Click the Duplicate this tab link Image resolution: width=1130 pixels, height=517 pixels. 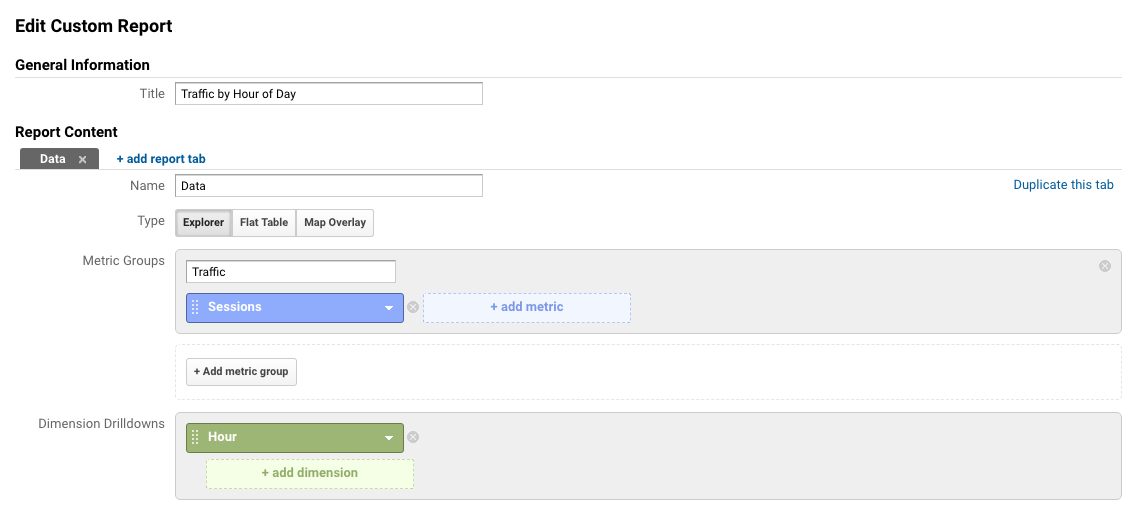pyautogui.click(x=1063, y=185)
